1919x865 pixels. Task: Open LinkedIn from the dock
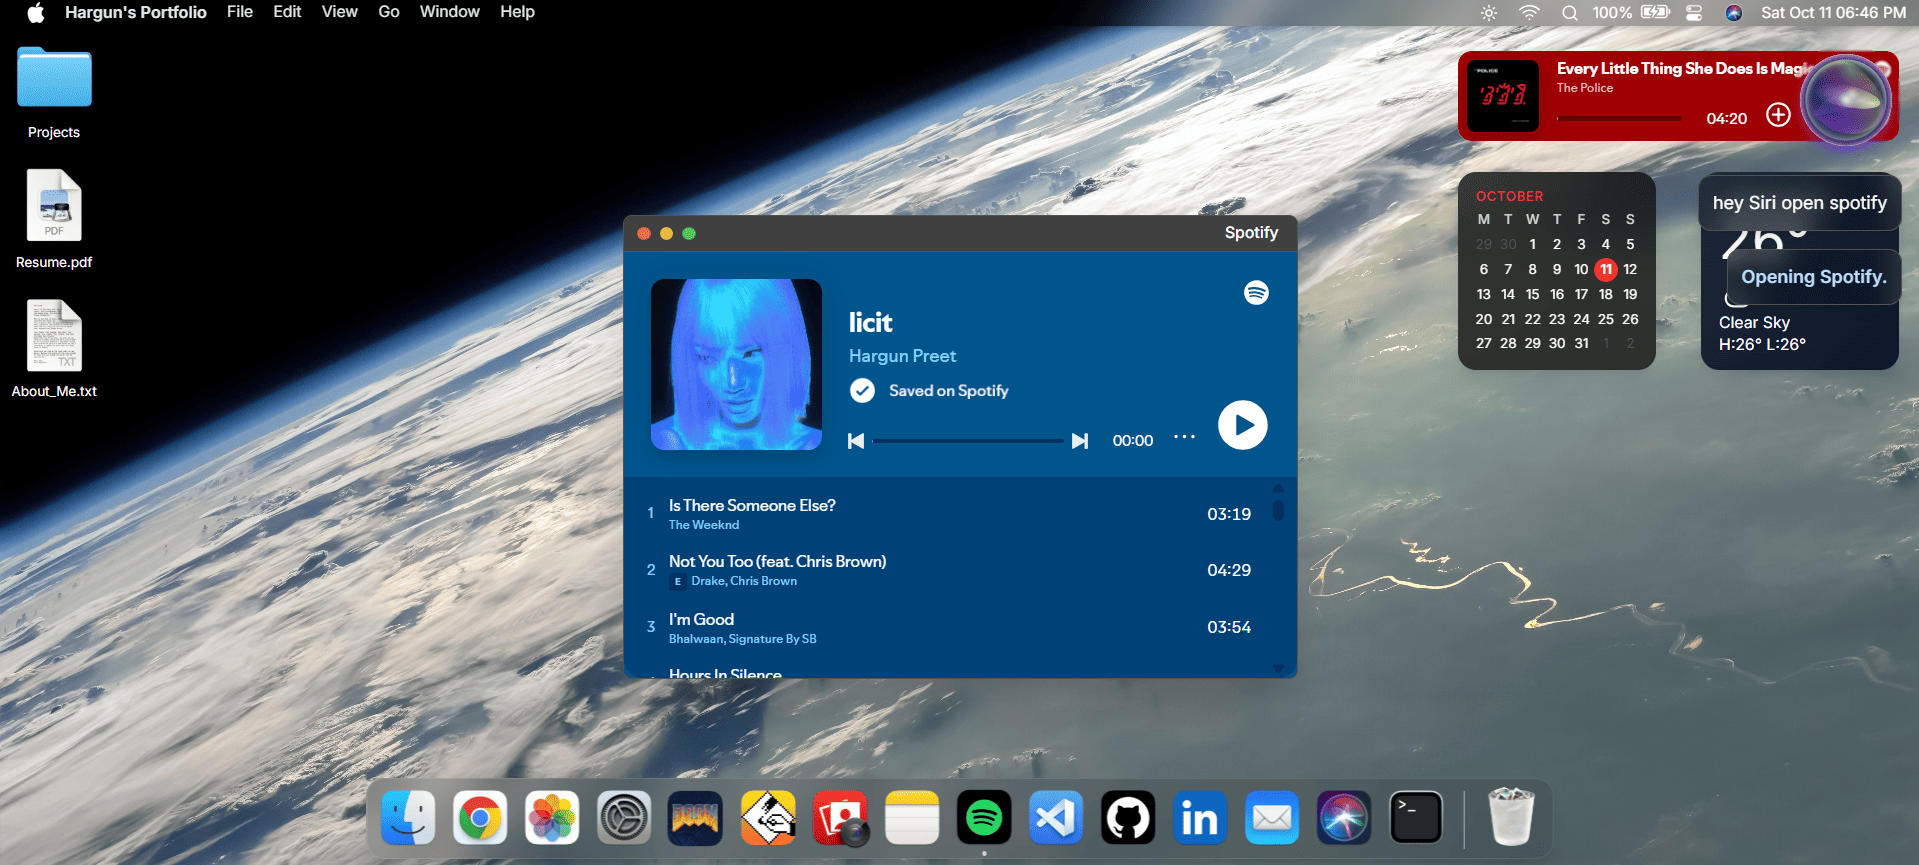pyautogui.click(x=1200, y=818)
